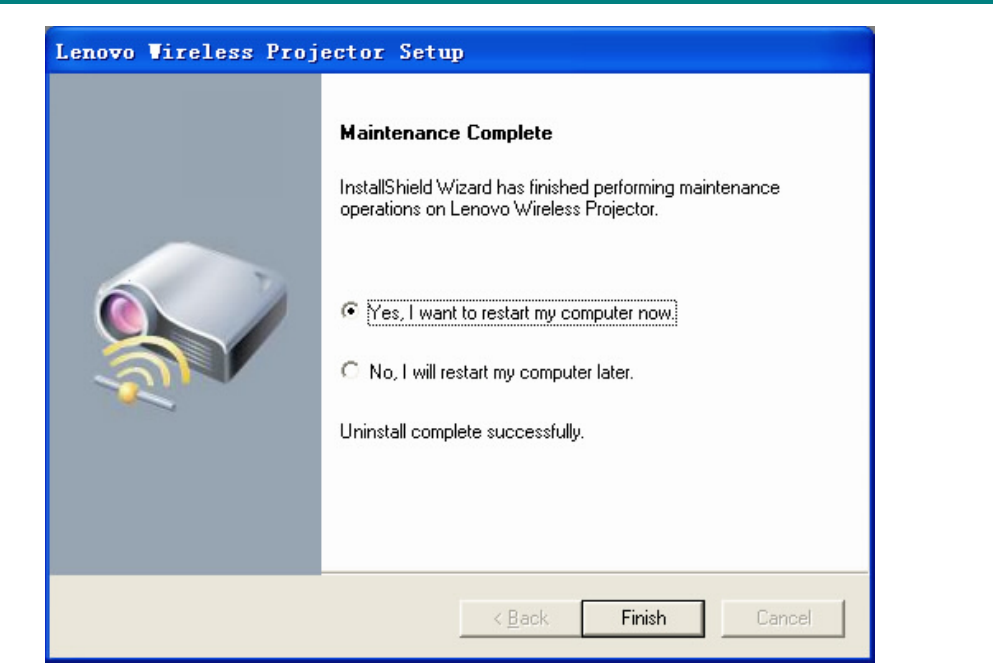This screenshot has width=993, height=663.
Task: Click the yellow wireless signal icon
Action: [x=144, y=369]
